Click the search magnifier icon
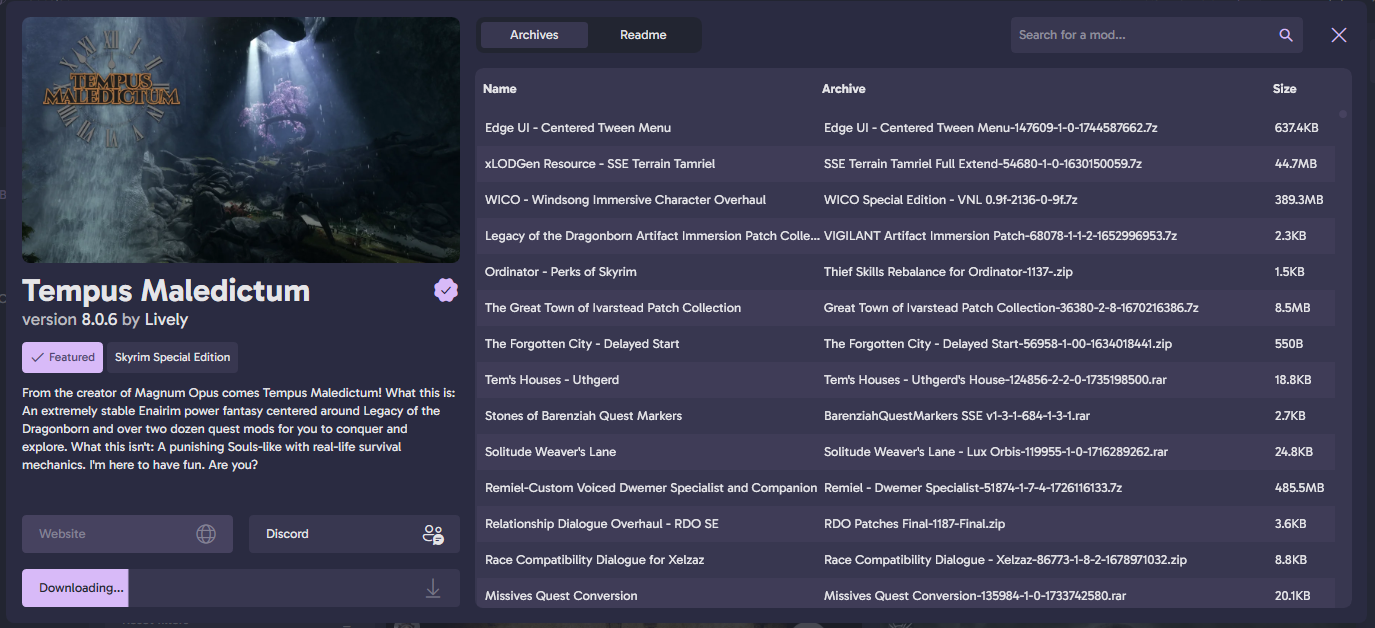This screenshot has width=1375, height=628. [x=1286, y=35]
